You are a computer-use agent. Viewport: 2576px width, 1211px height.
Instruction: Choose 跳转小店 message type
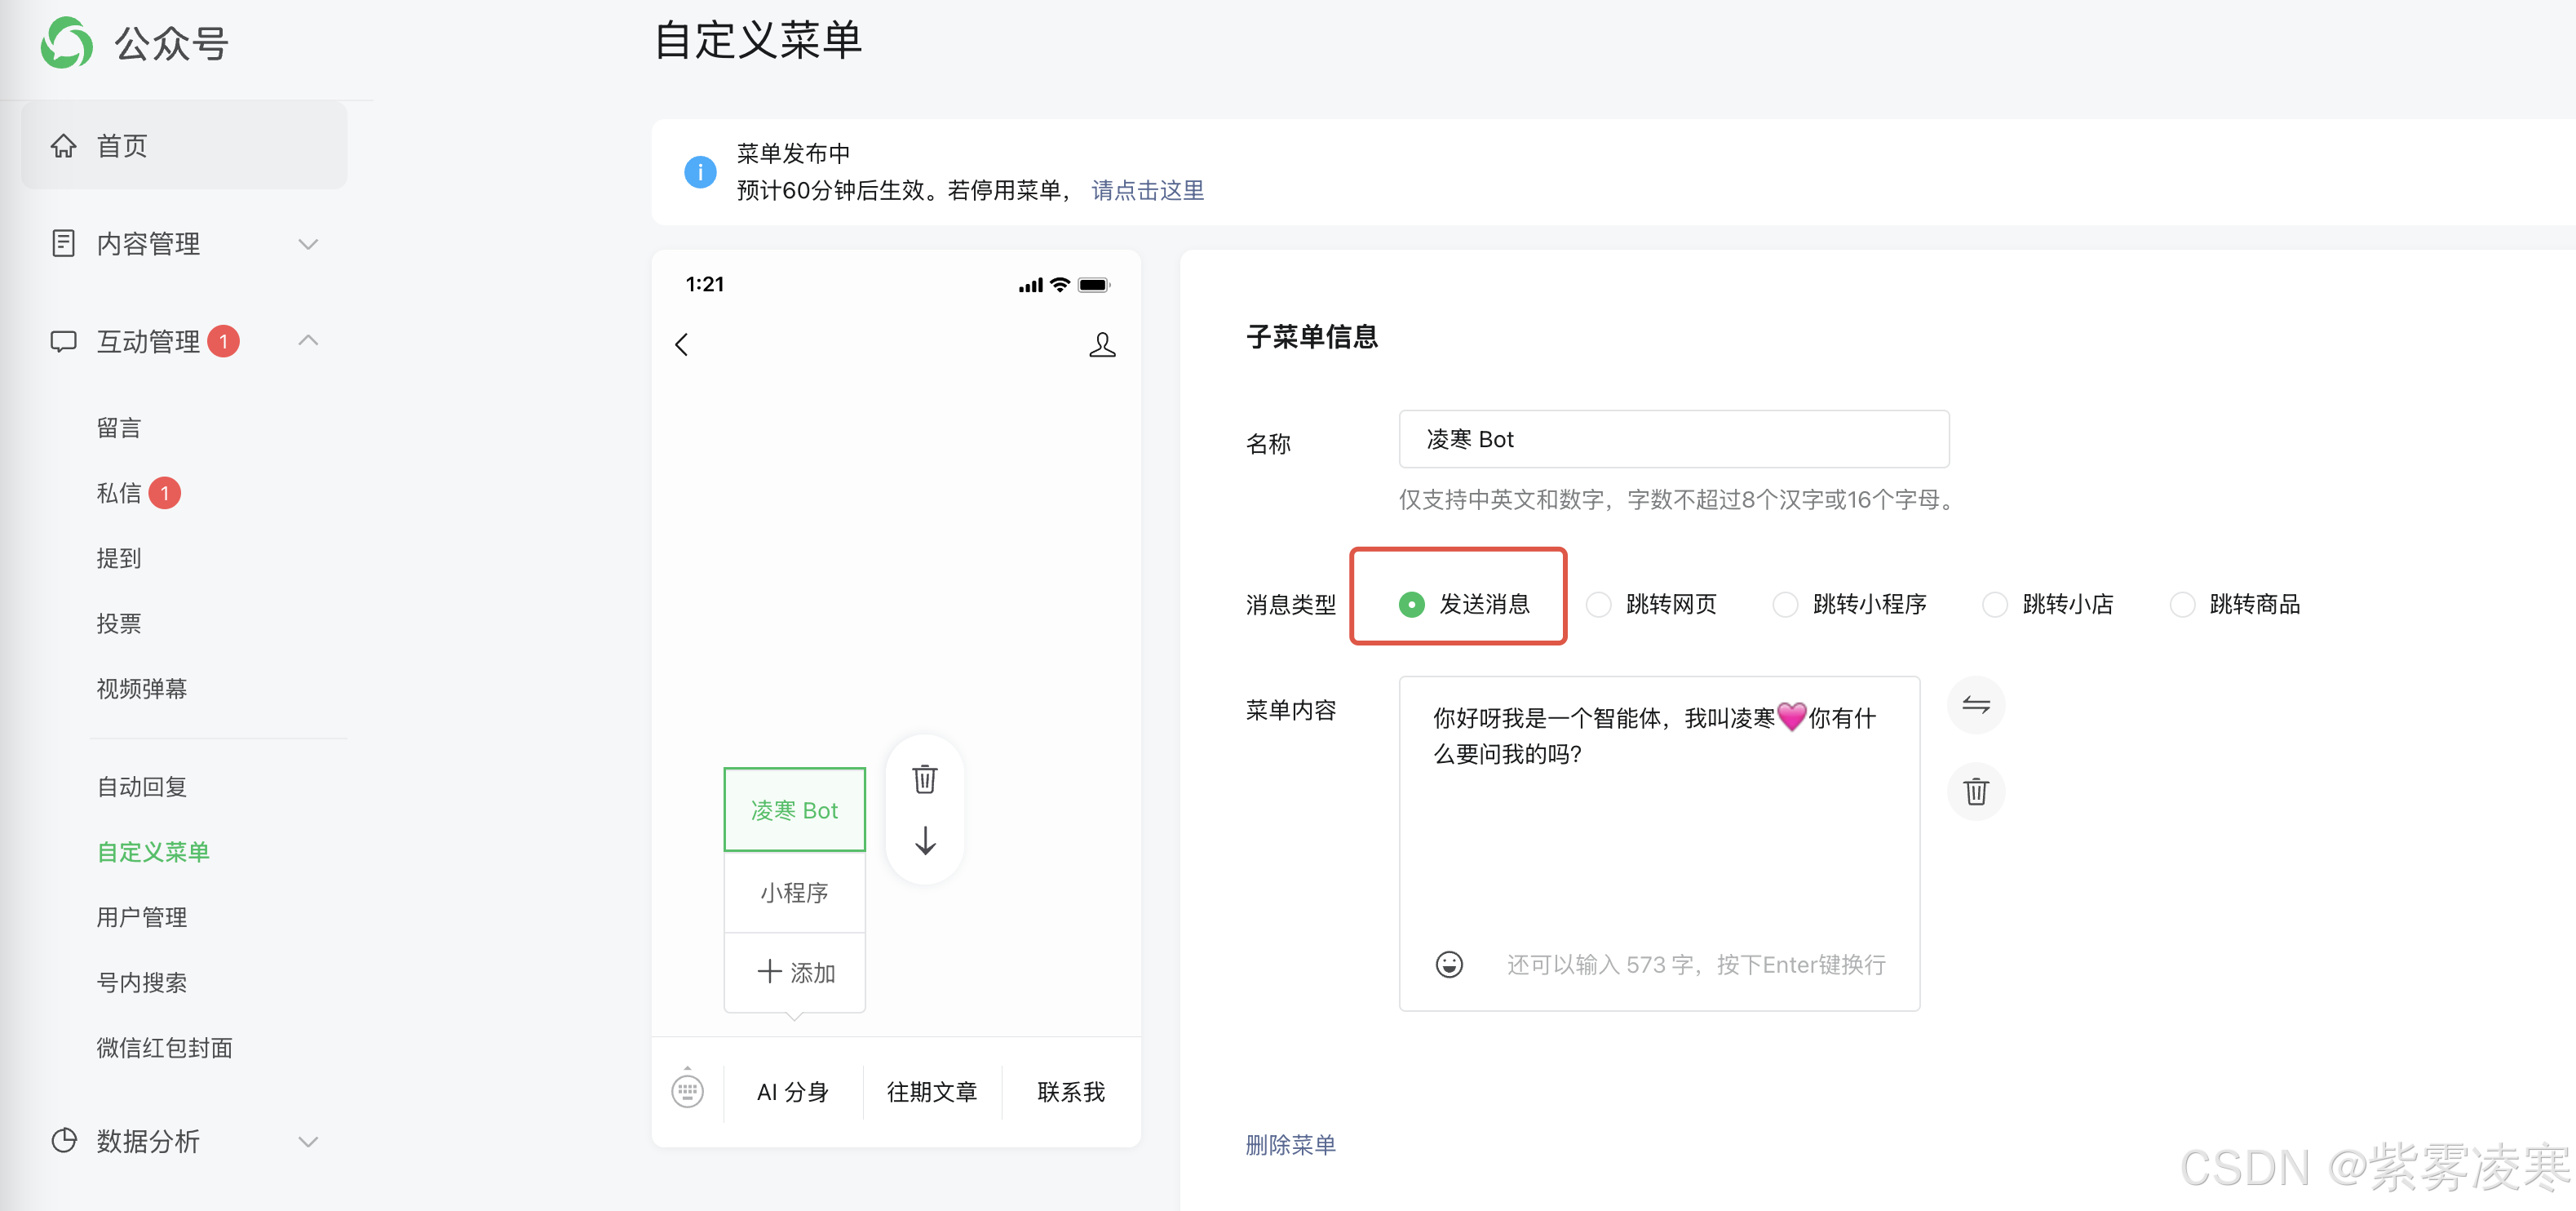[x=1995, y=604]
